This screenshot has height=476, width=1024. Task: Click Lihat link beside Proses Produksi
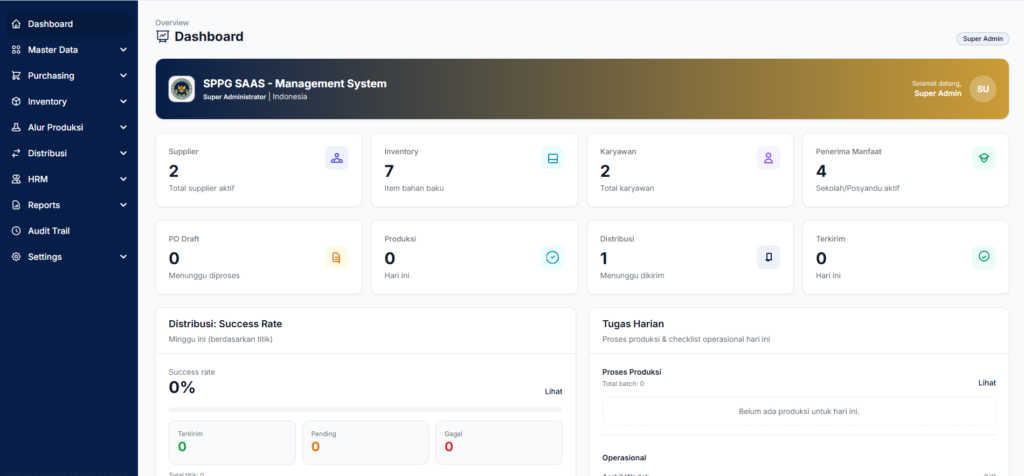pyautogui.click(x=987, y=383)
